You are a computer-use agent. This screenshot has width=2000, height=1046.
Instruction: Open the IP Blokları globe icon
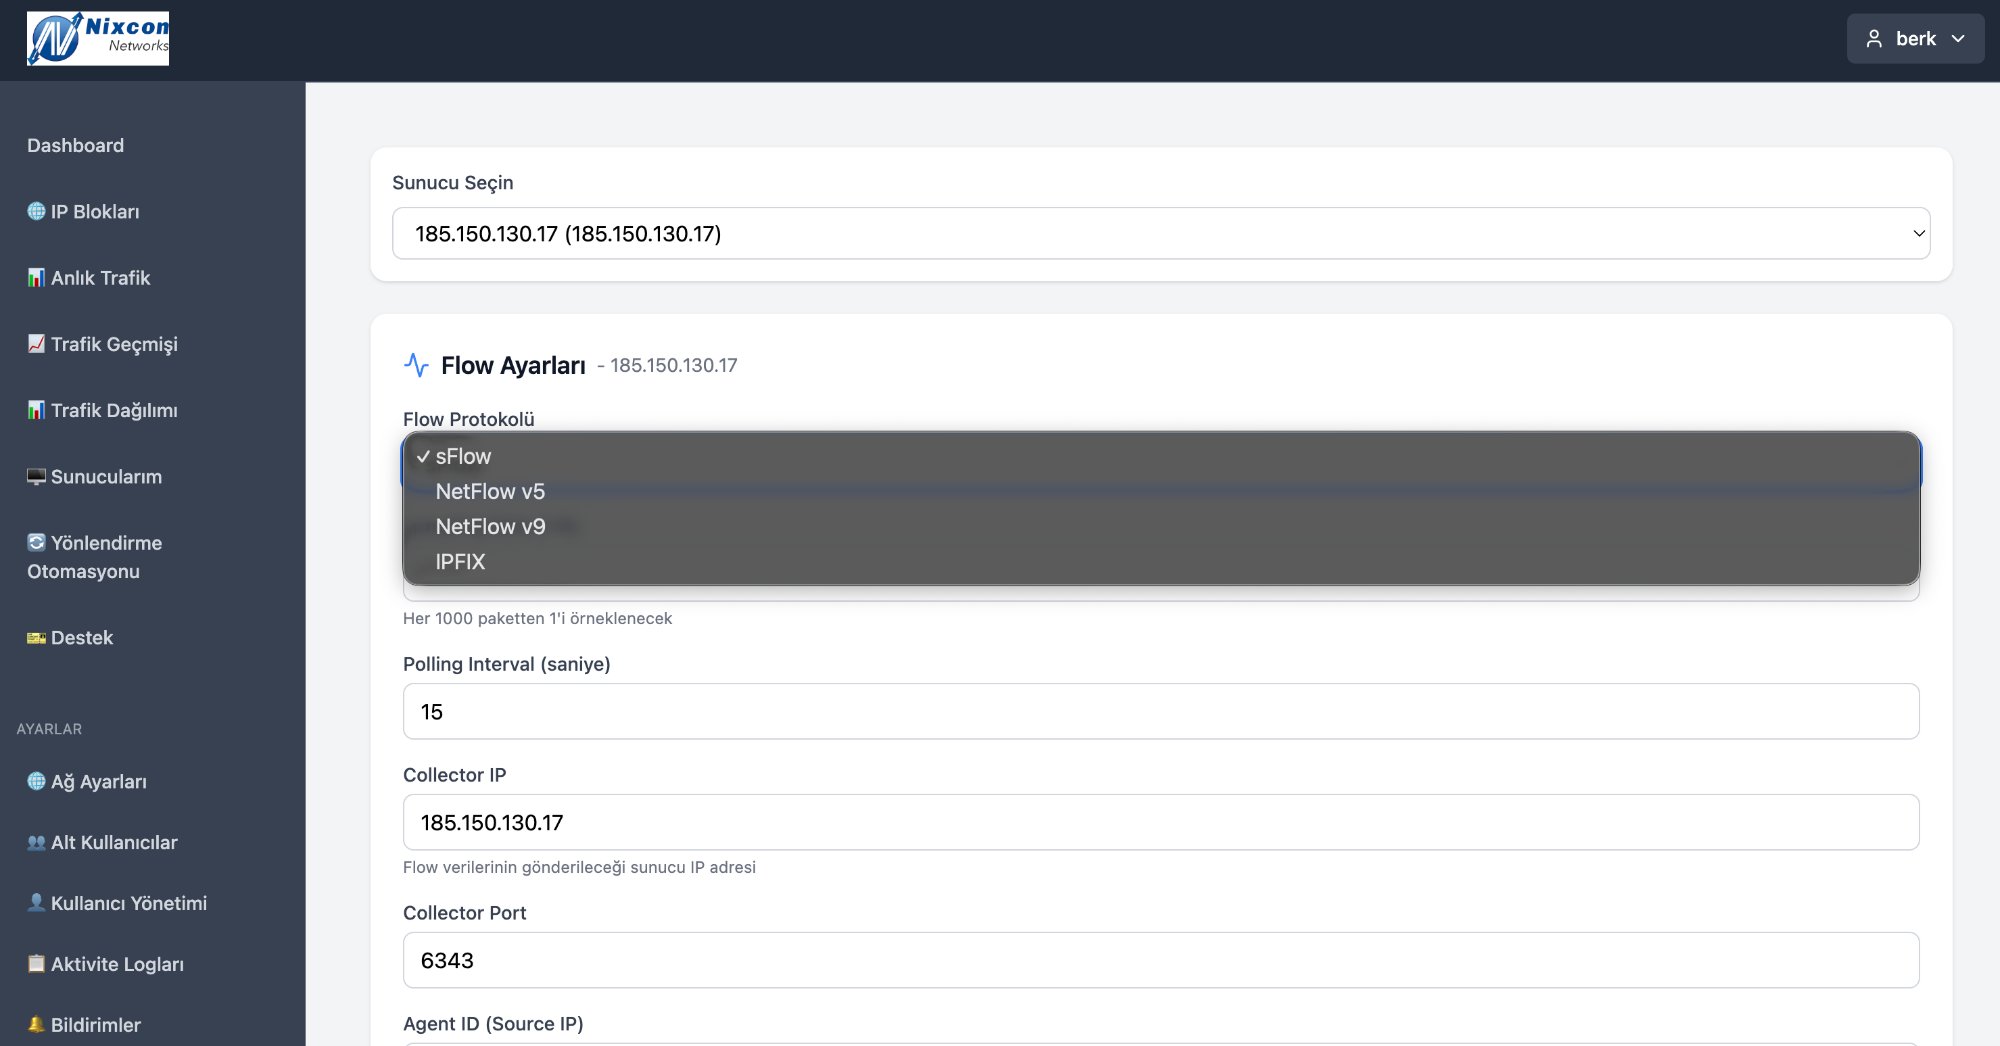[x=36, y=211]
